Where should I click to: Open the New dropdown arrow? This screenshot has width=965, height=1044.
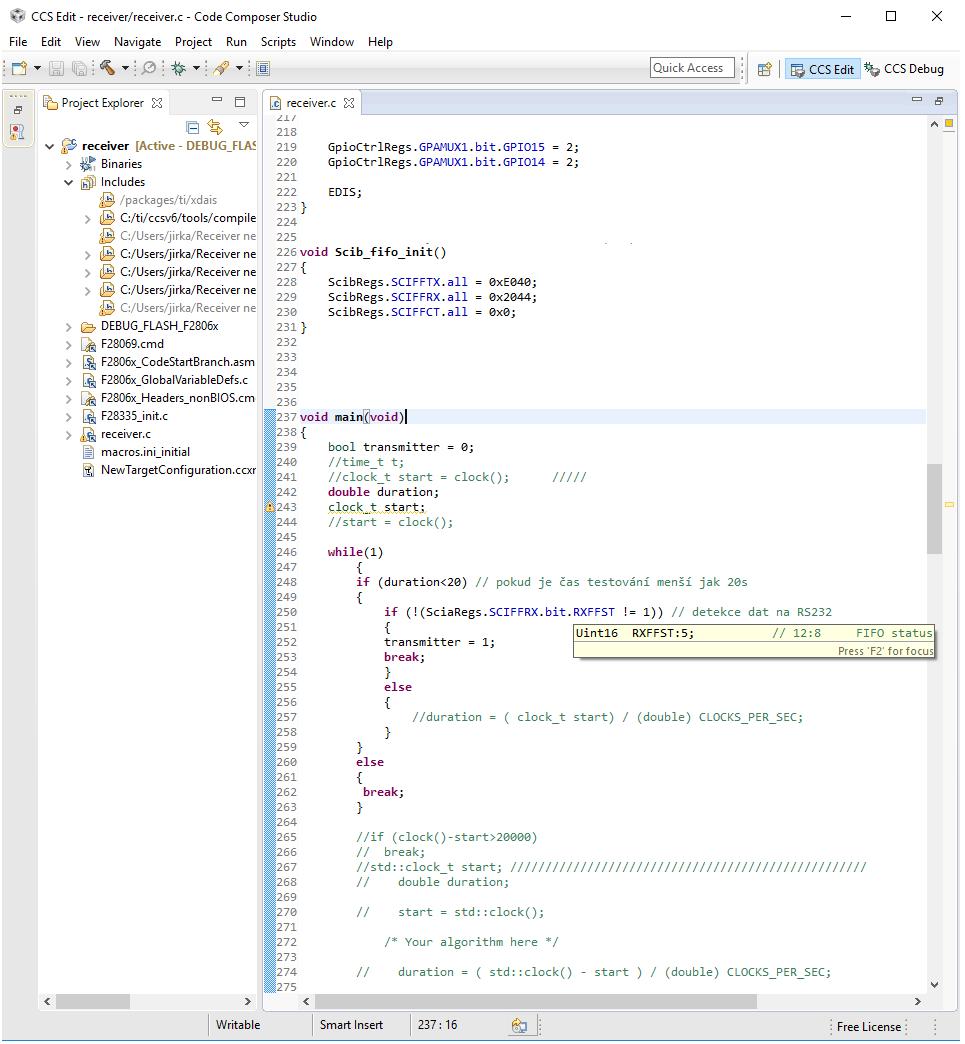[37, 68]
